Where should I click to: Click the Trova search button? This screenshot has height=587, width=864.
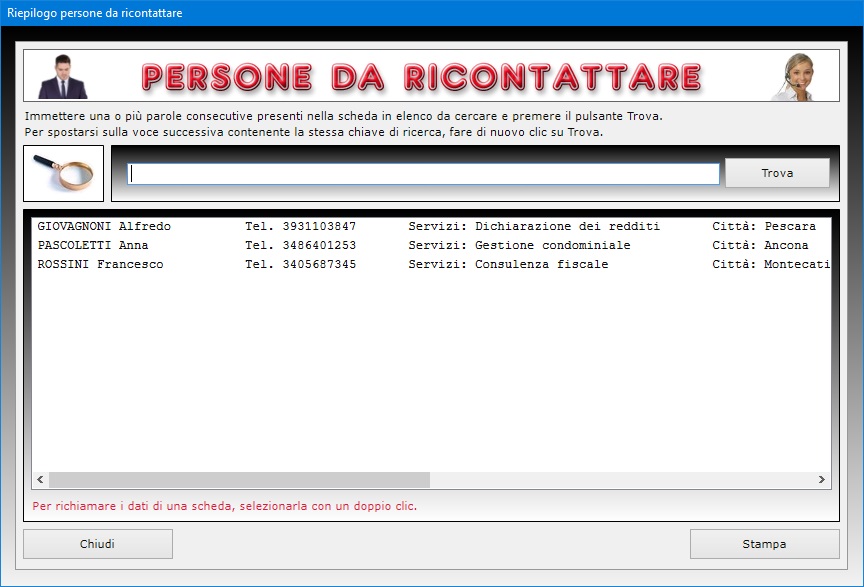pyautogui.click(x=777, y=173)
